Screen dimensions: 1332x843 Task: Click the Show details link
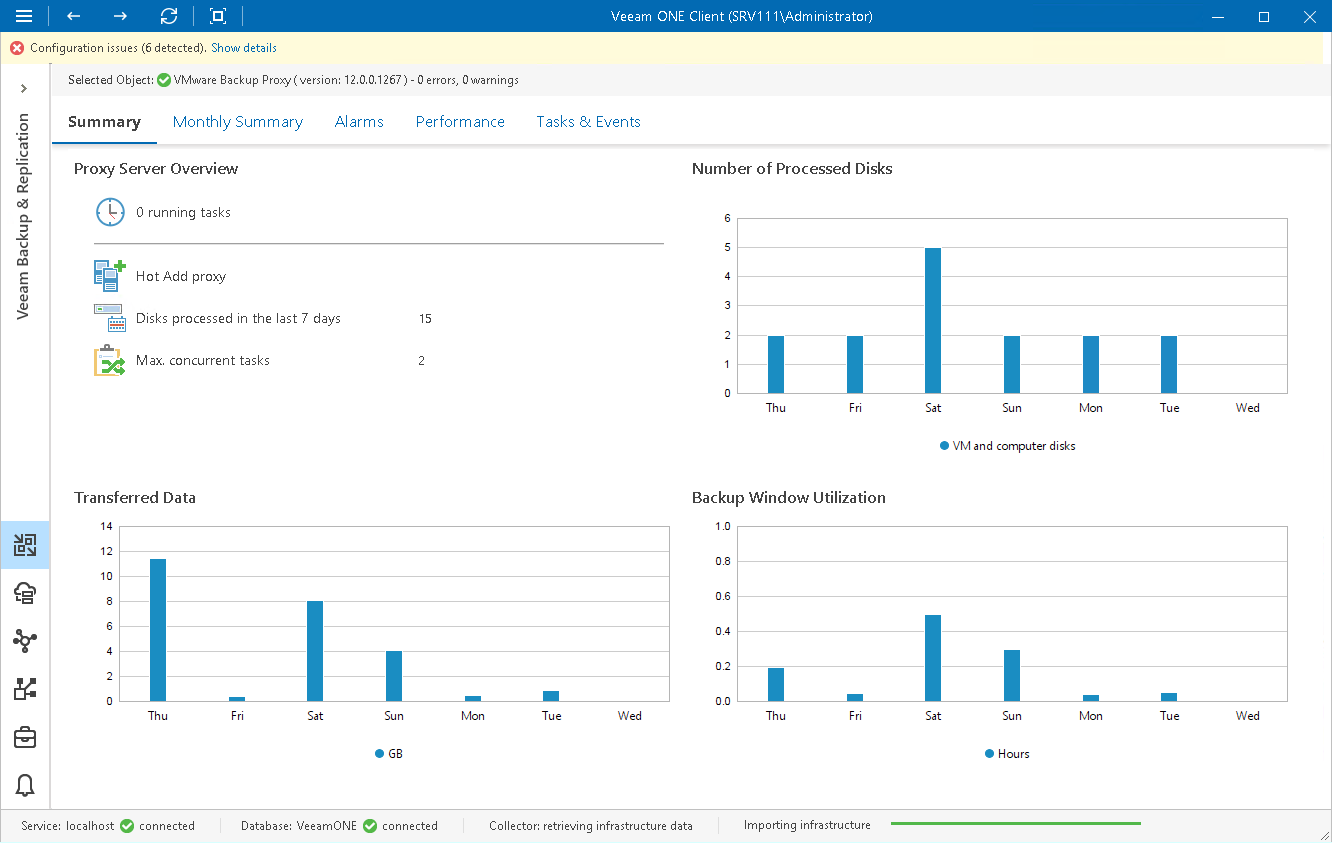(243, 47)
